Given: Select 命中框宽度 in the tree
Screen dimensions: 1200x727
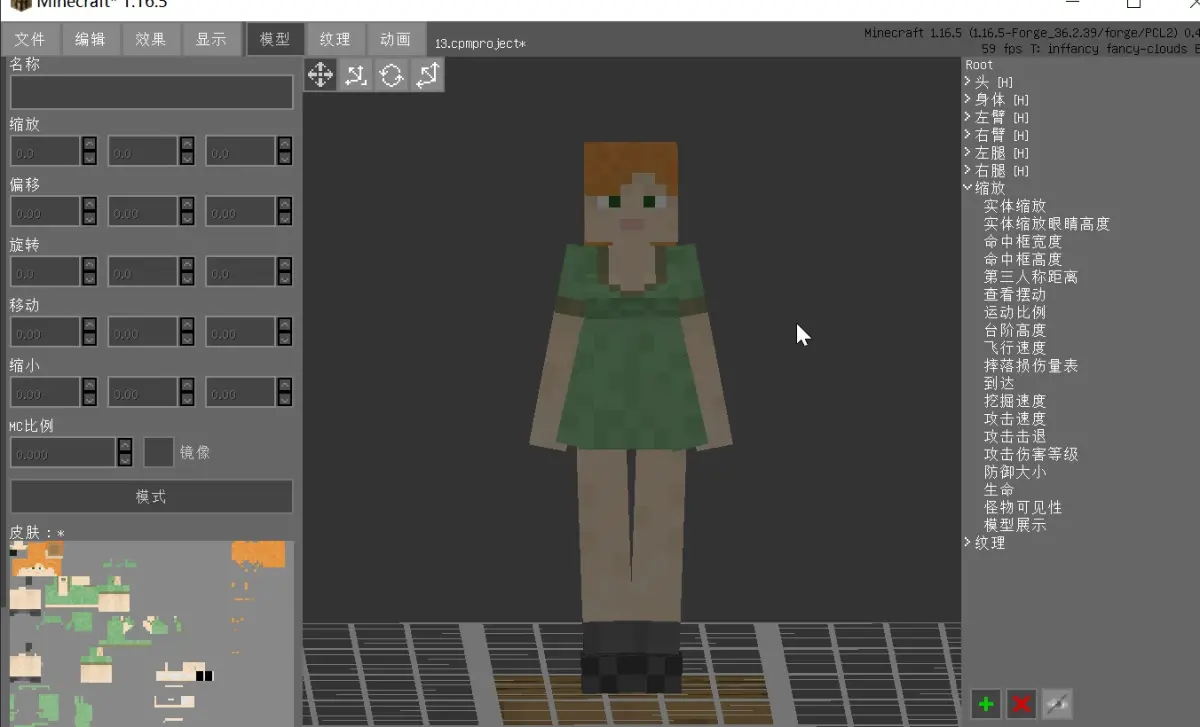Looking at the screenshot, I should (x=1023, y=241).
